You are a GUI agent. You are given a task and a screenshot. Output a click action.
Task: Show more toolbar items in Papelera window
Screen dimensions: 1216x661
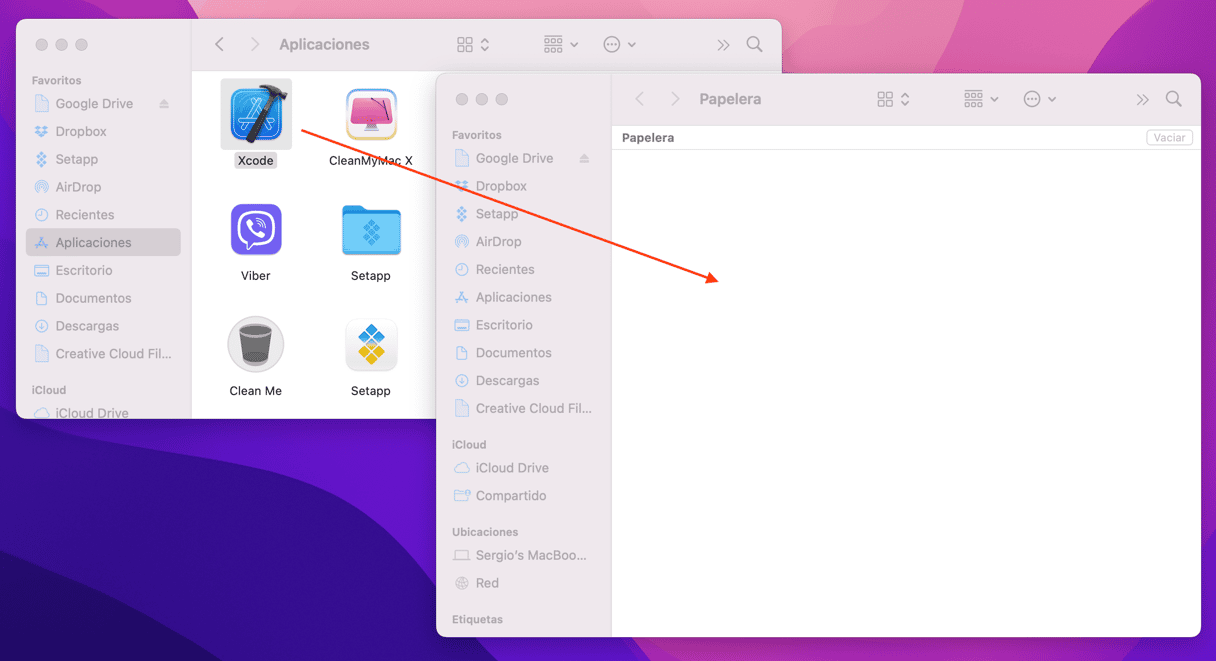click(1142, 99)
